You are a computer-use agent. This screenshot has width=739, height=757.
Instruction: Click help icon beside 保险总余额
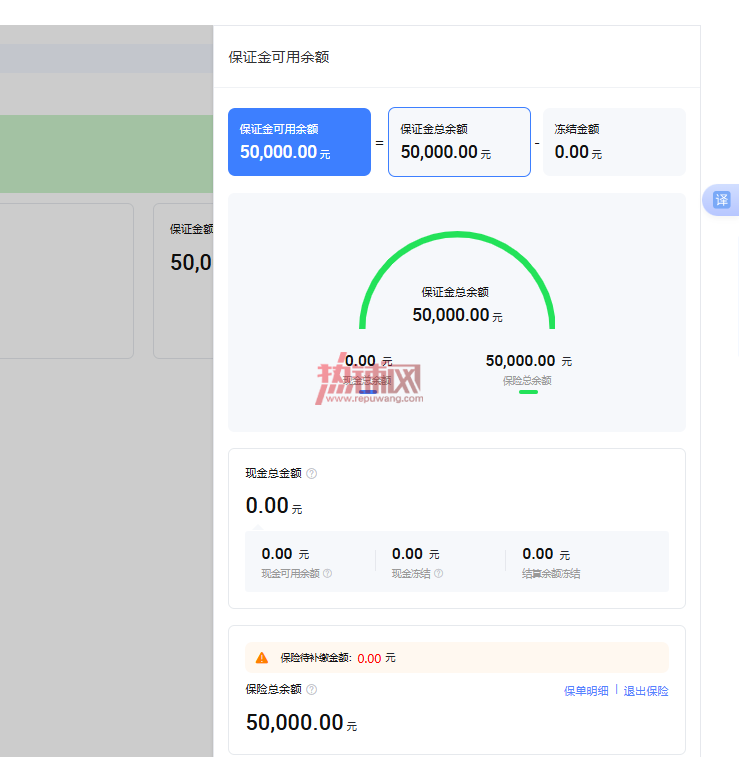point(312,690)
